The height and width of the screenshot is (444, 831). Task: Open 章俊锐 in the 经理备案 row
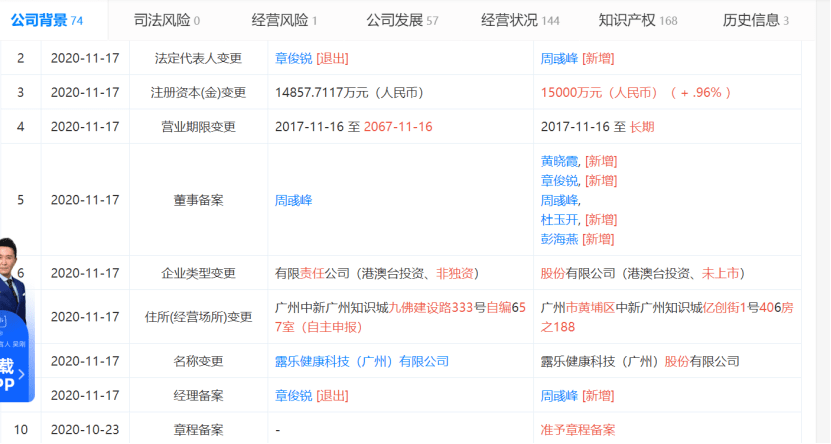point(294,396)
